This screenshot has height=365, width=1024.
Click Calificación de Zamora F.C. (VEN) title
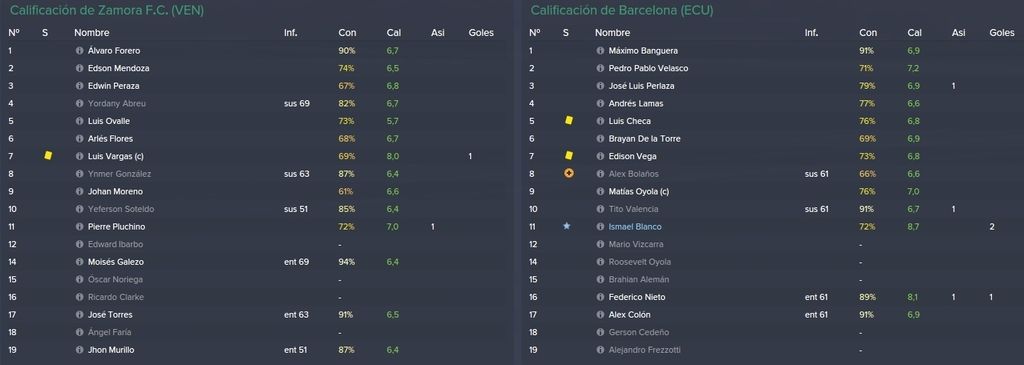point(99,10)
